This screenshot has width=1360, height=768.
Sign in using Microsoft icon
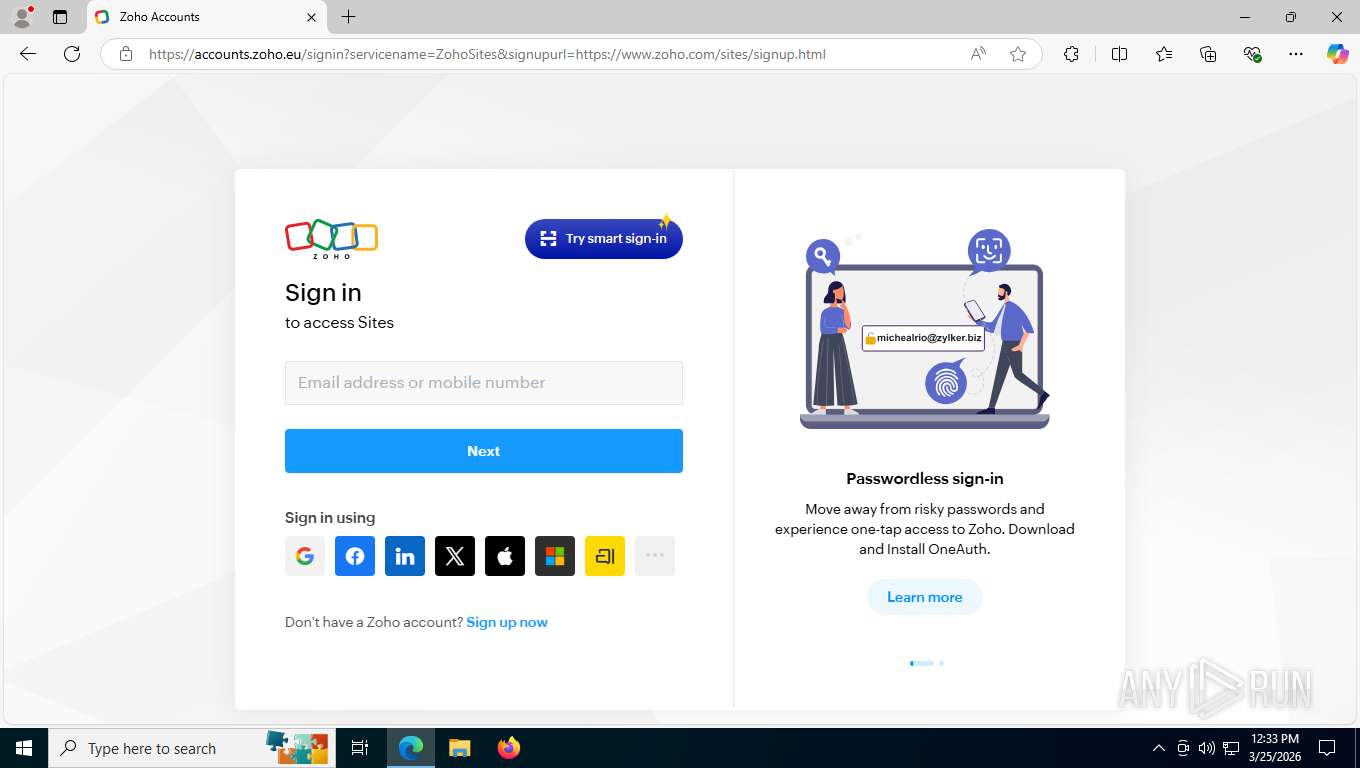point(555,556)
